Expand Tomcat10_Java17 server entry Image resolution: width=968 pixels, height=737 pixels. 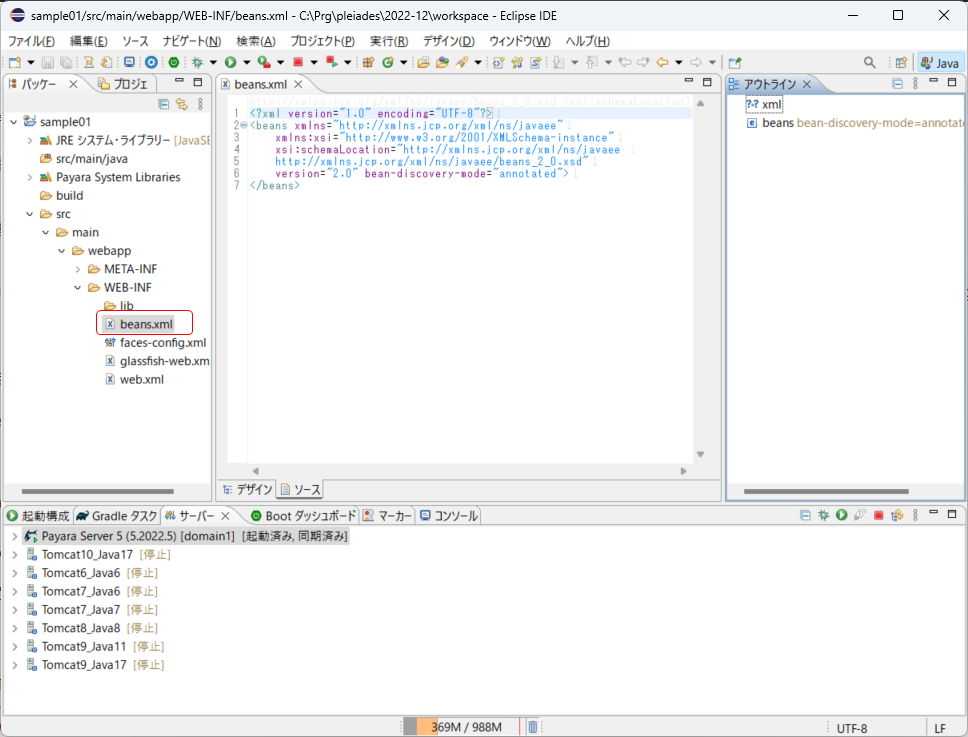[x=14, y=555]
